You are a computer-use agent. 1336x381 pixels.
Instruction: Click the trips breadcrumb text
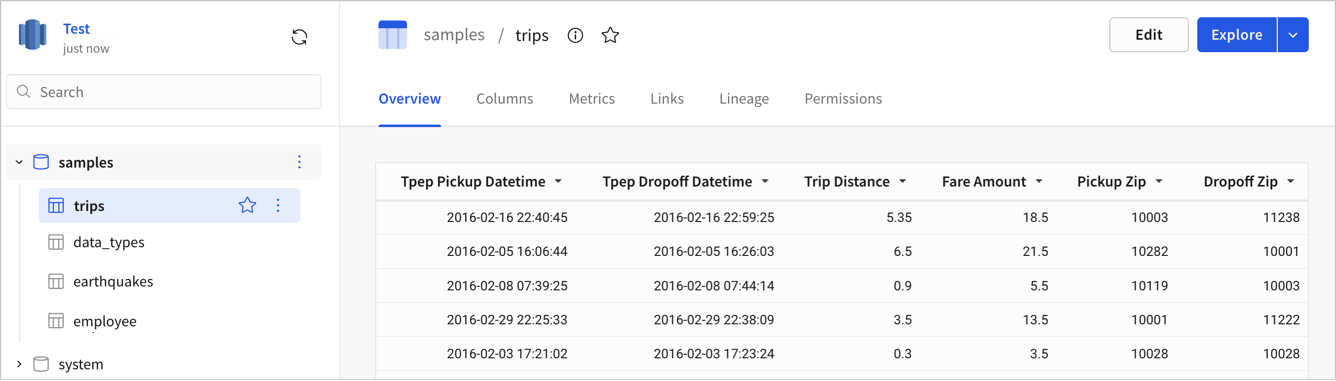[x=532, y=35]
